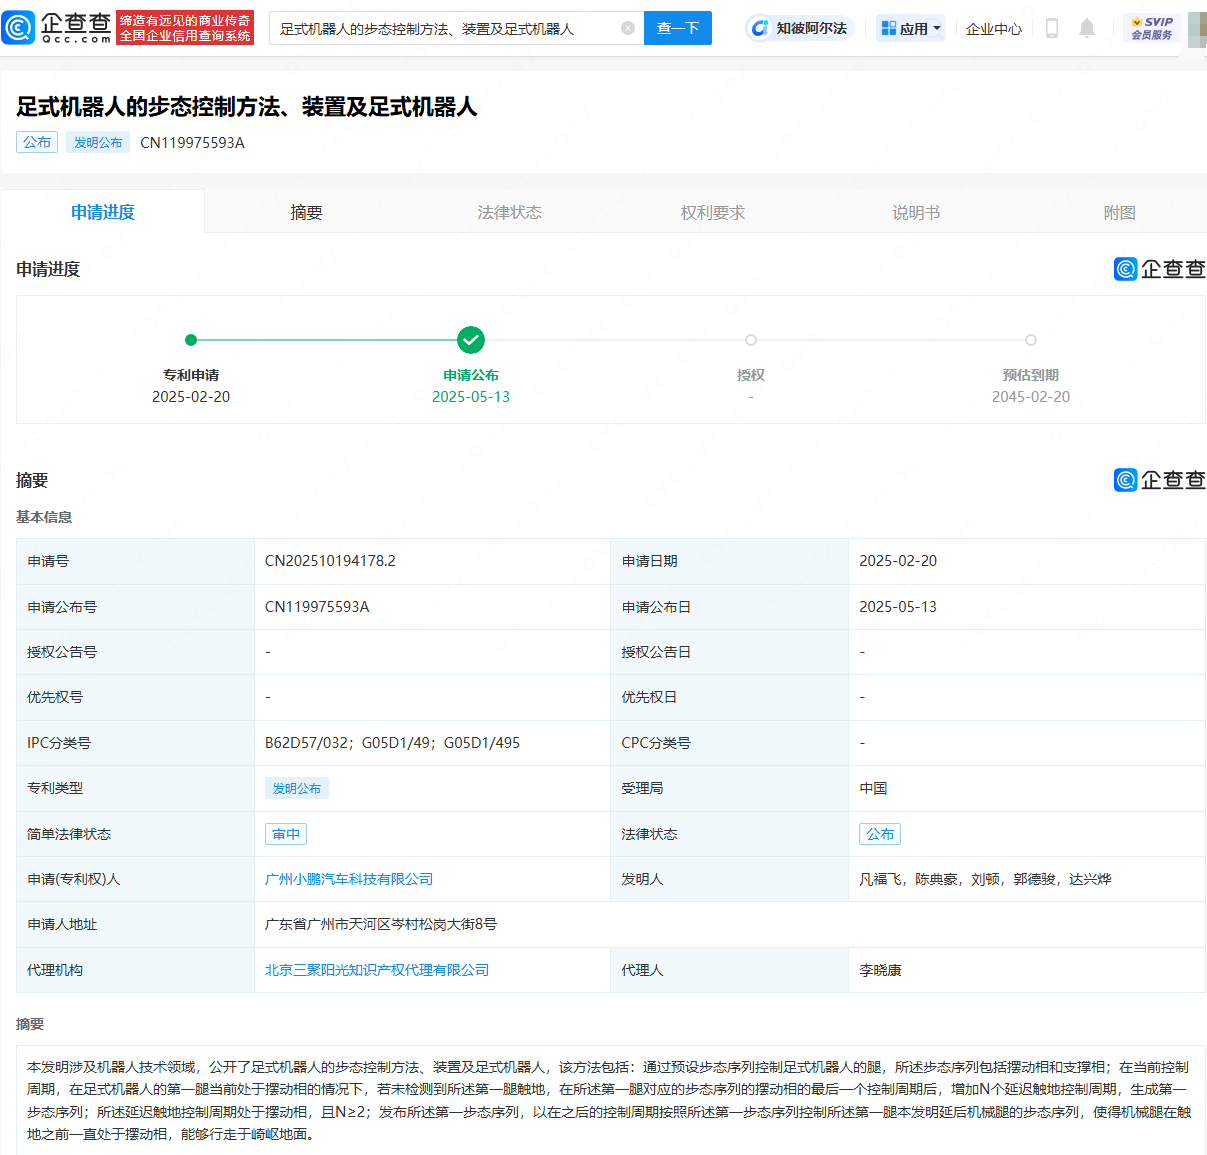Switch to the 权利要求 tab
Image resolution: width=1207 pixels, height=1155 pixels.
tap(713, 212)
